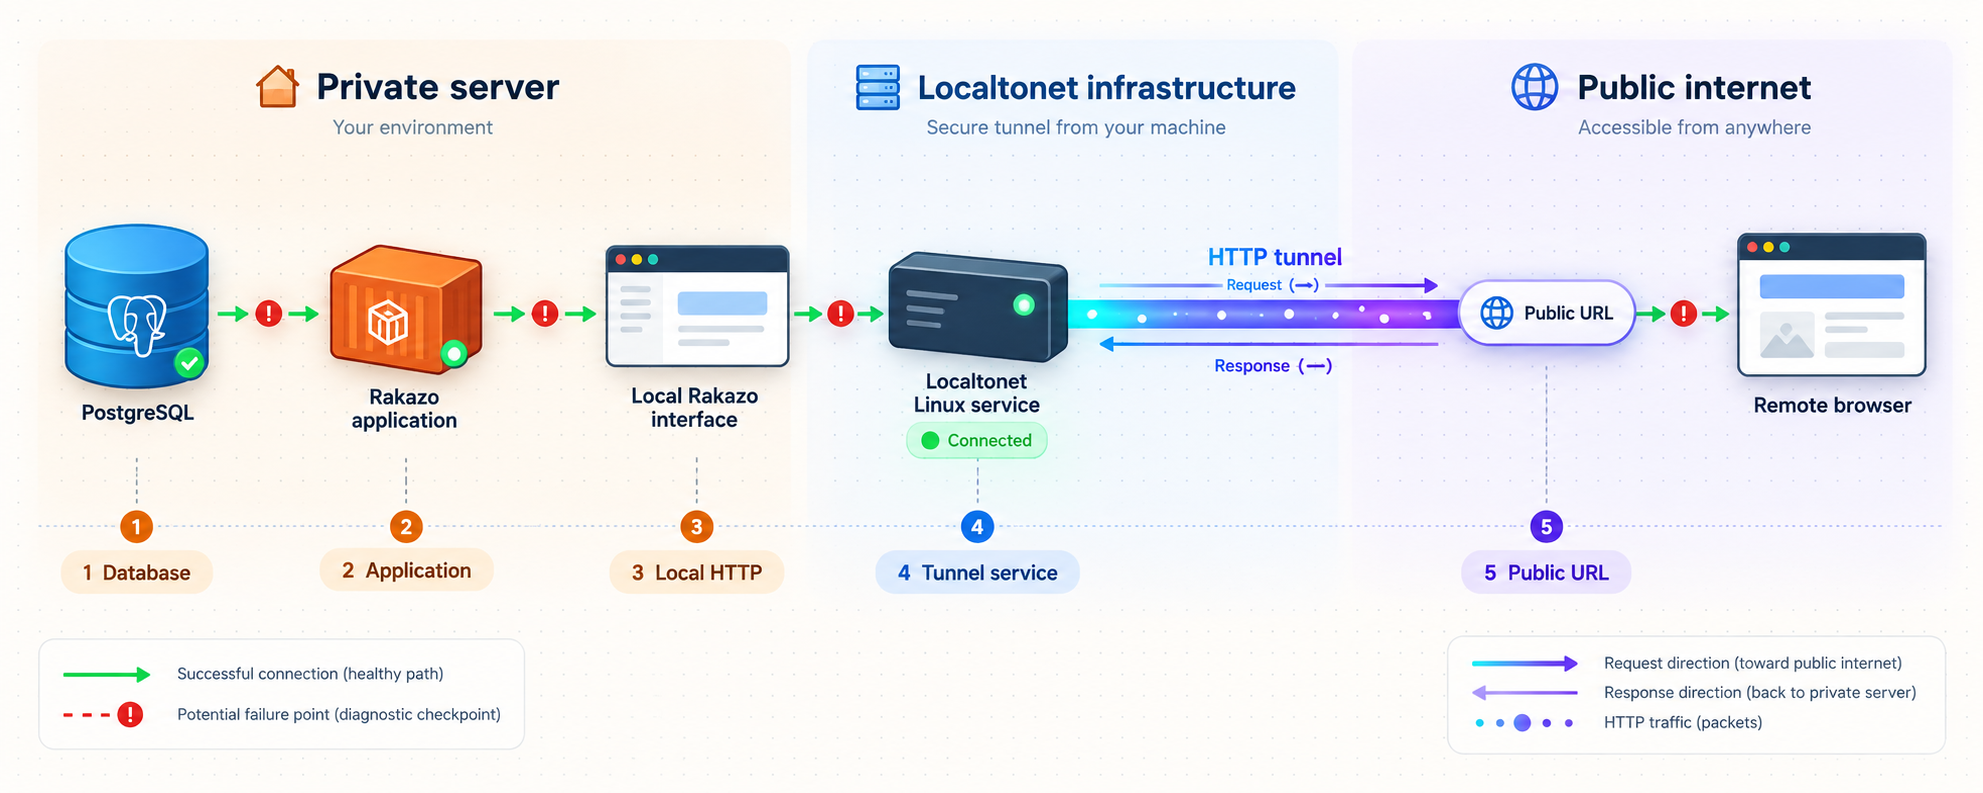Click the Localtonet Linux service label text
Viewport: 1983px width, 793px height.
pos(976,393)
